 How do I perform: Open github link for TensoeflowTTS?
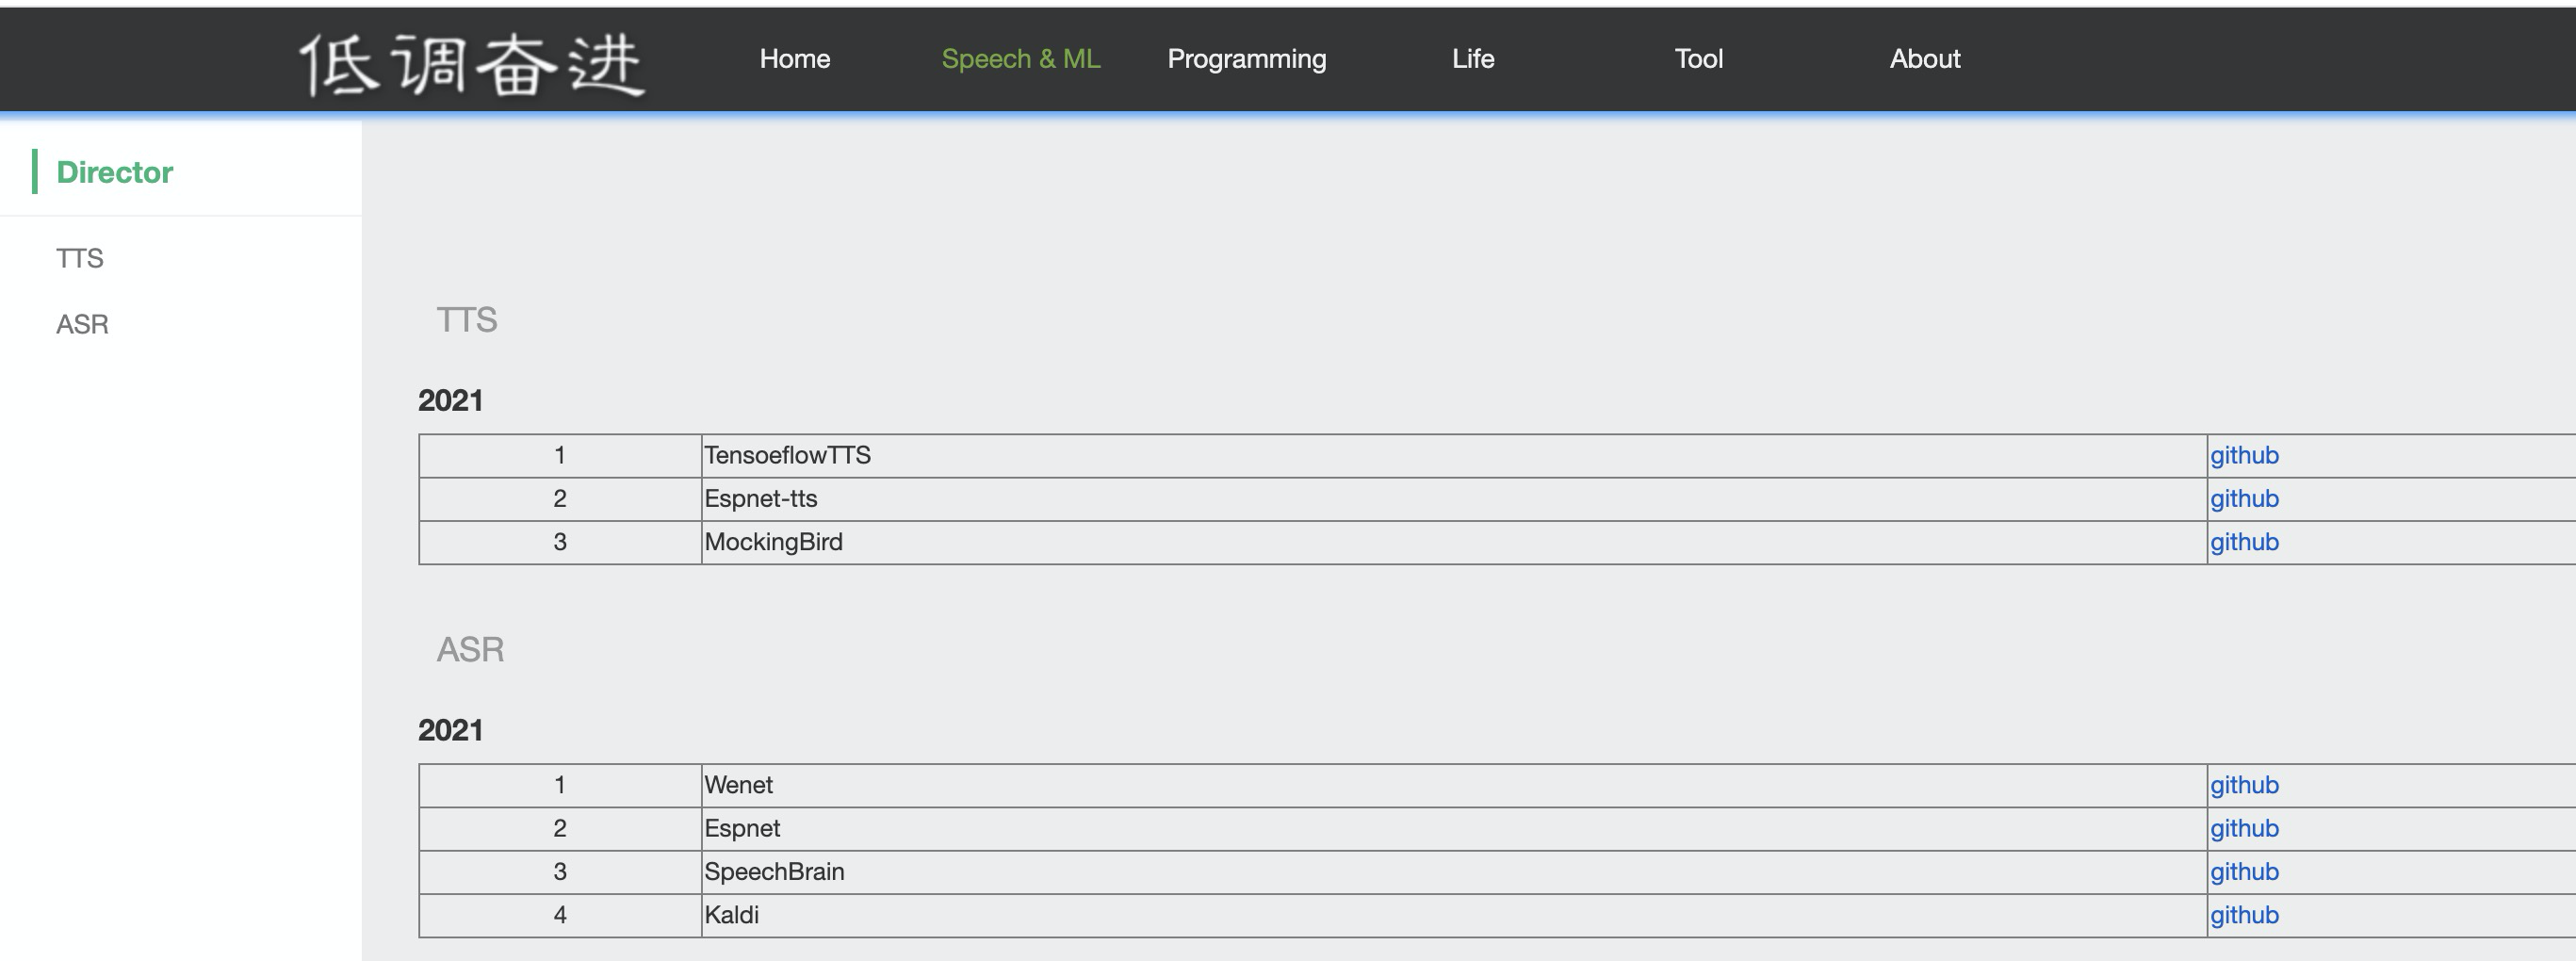[2244, 456]
